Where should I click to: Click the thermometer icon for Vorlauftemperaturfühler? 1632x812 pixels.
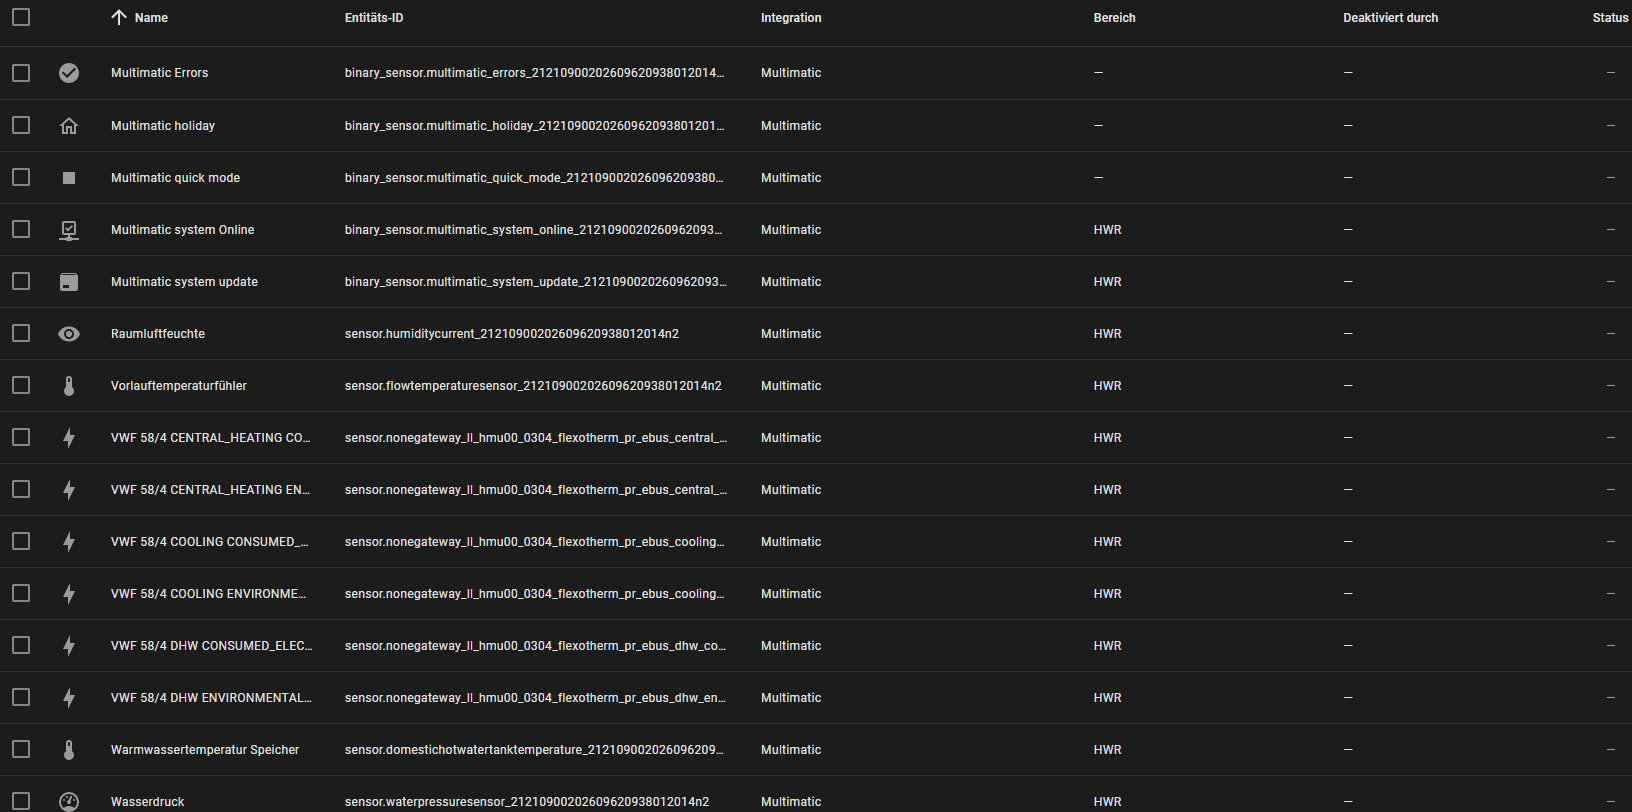[x=69, y=386]
